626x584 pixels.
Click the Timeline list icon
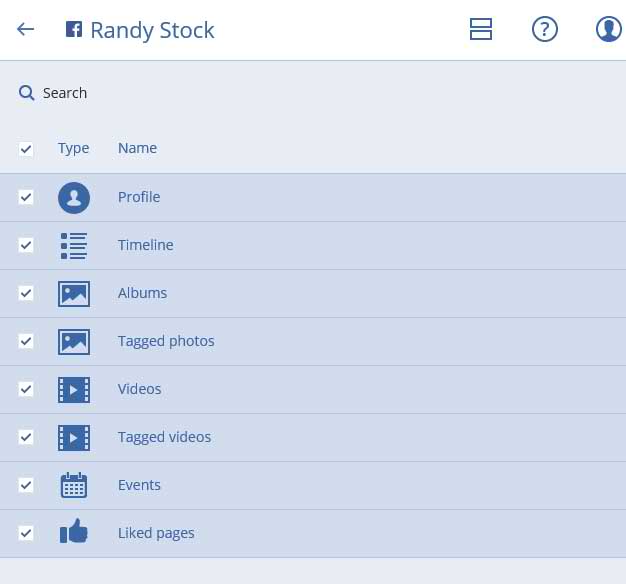(x=74, y=246)
